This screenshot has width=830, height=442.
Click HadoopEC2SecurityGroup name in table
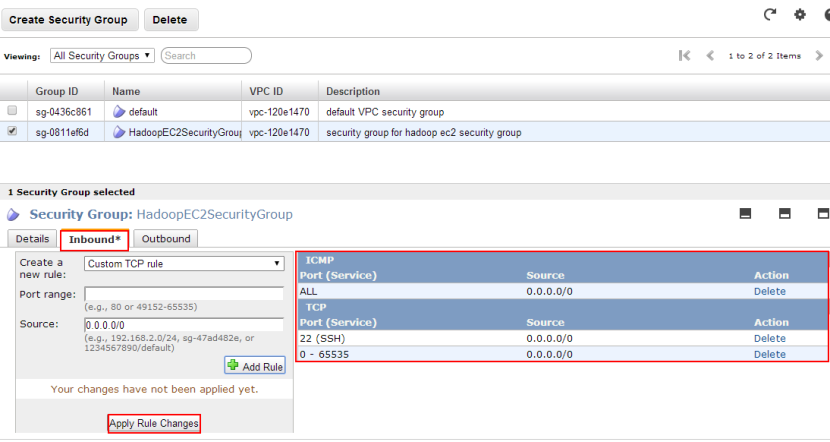point(185,132)
